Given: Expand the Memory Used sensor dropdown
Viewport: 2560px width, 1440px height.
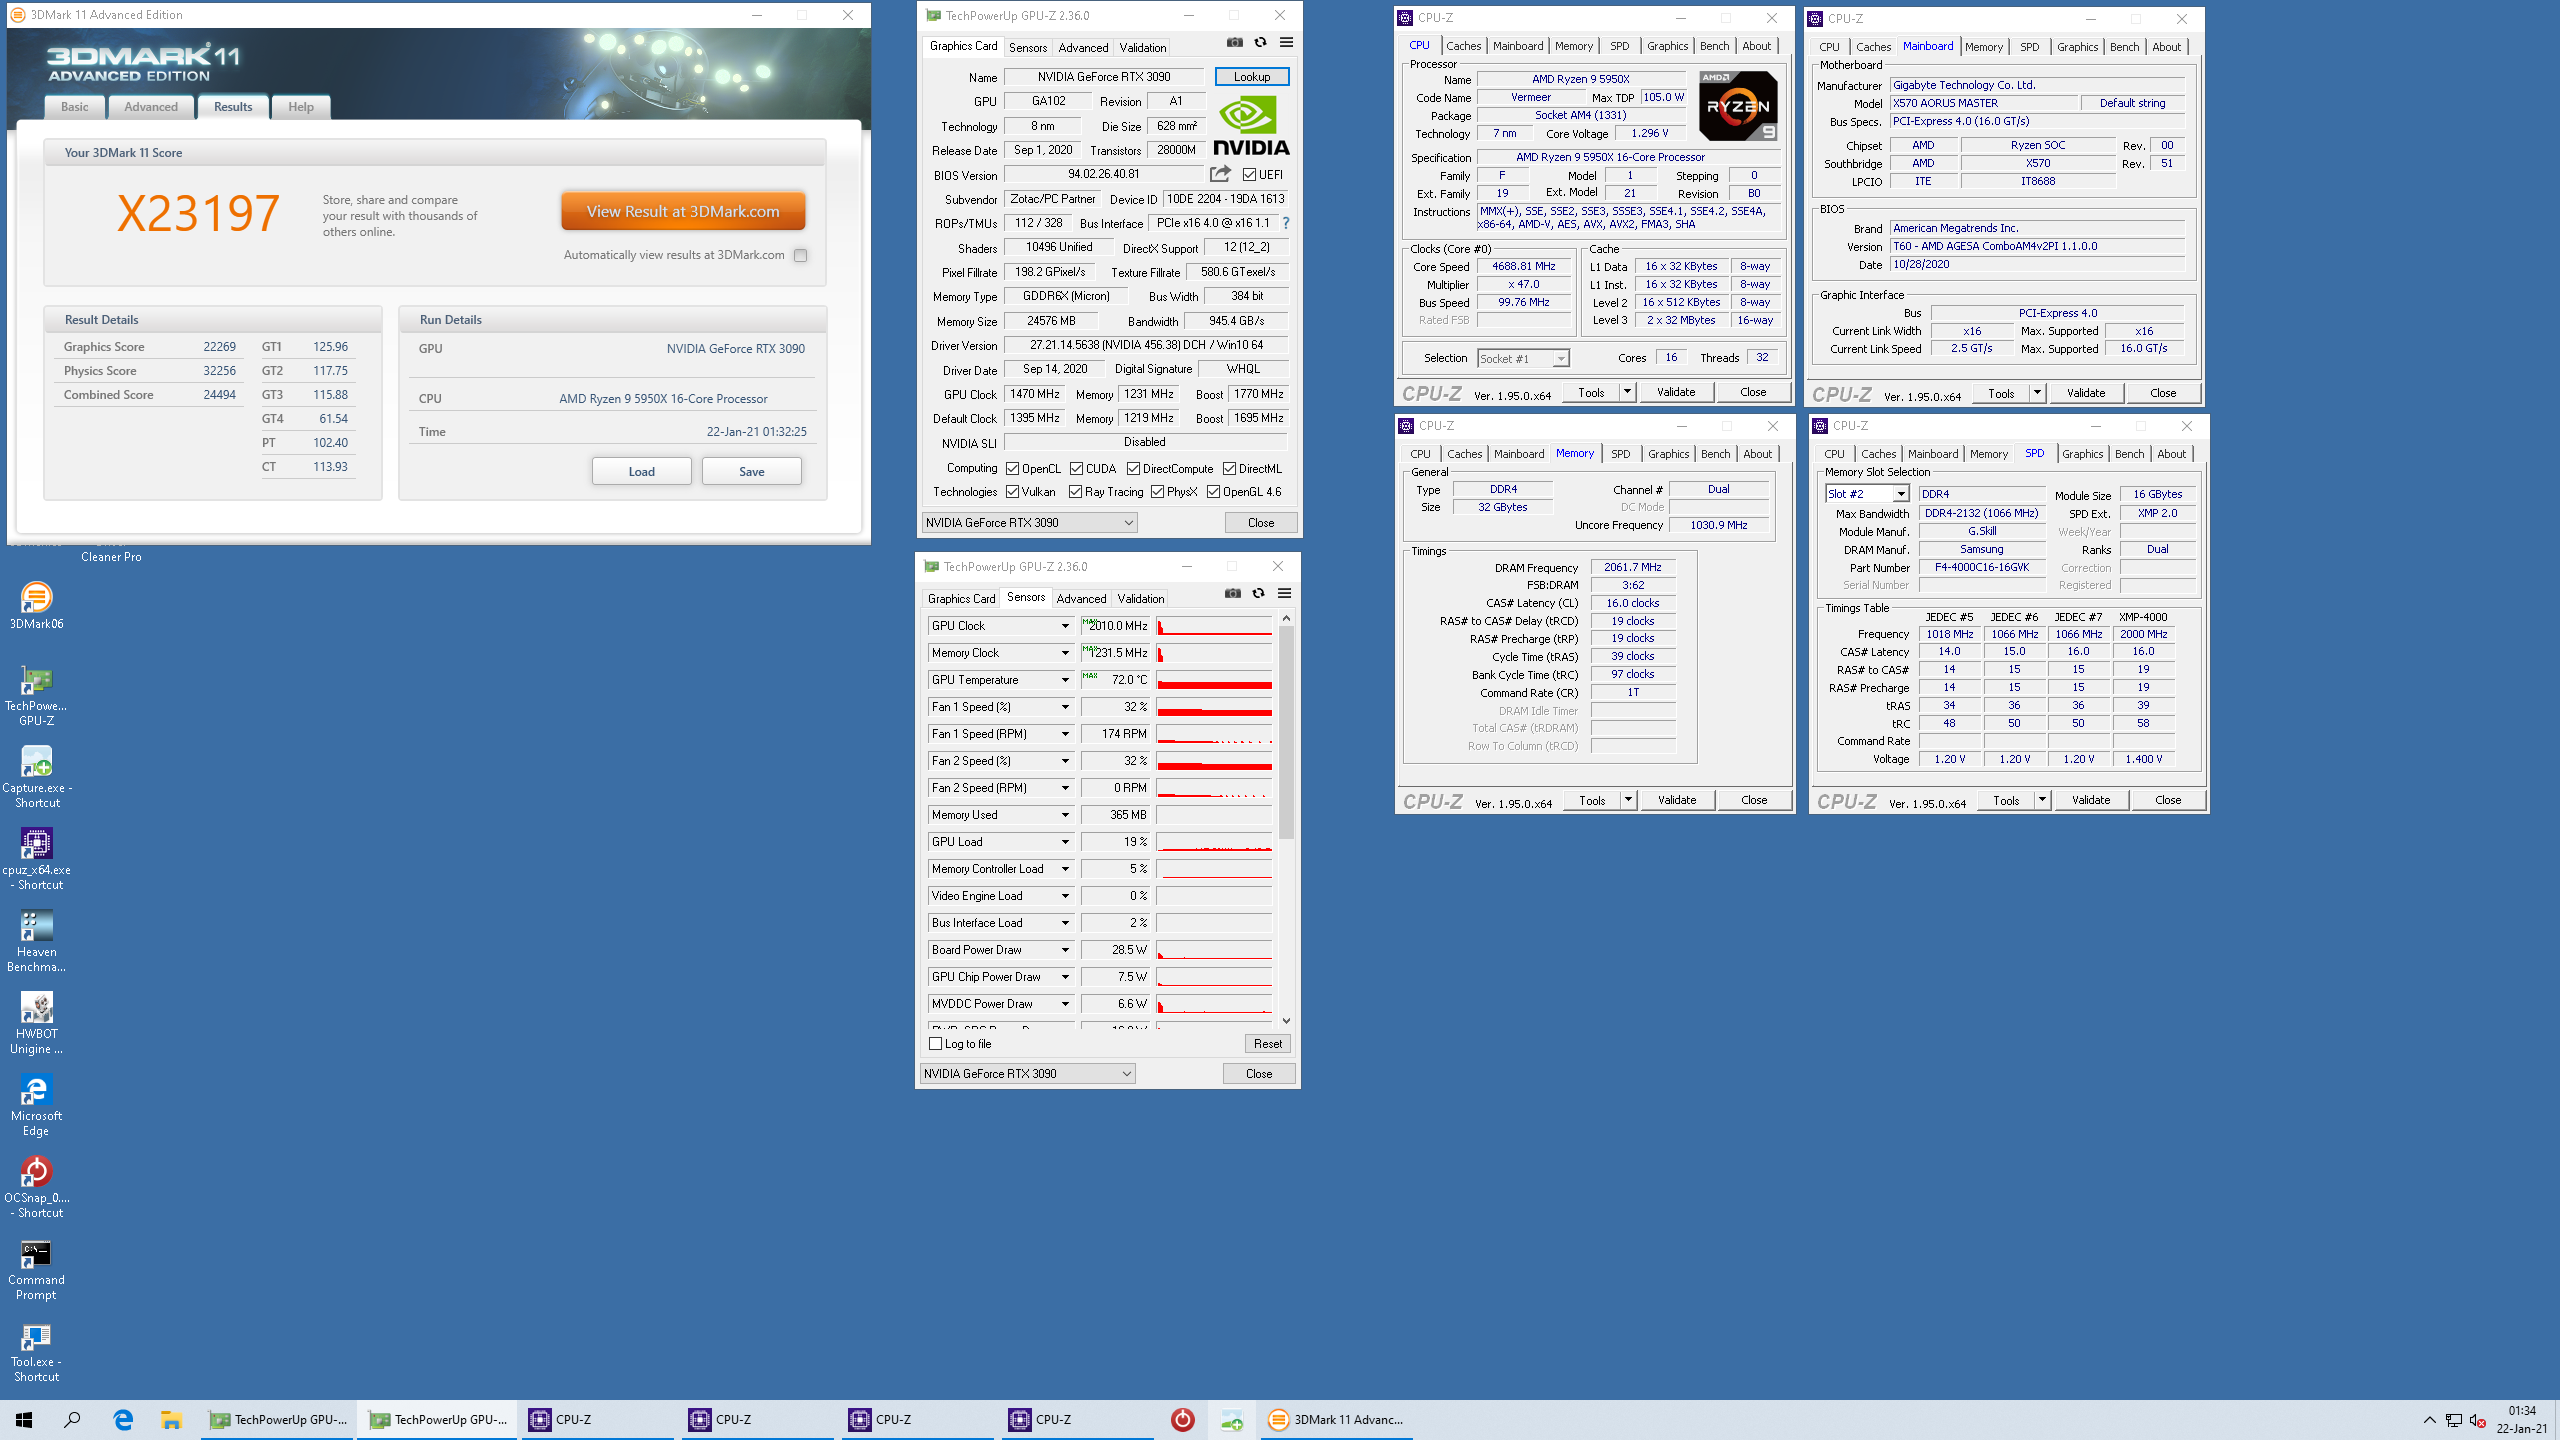Looking at the screenshot, I should pyautogui.click(x=1065, y=815).
